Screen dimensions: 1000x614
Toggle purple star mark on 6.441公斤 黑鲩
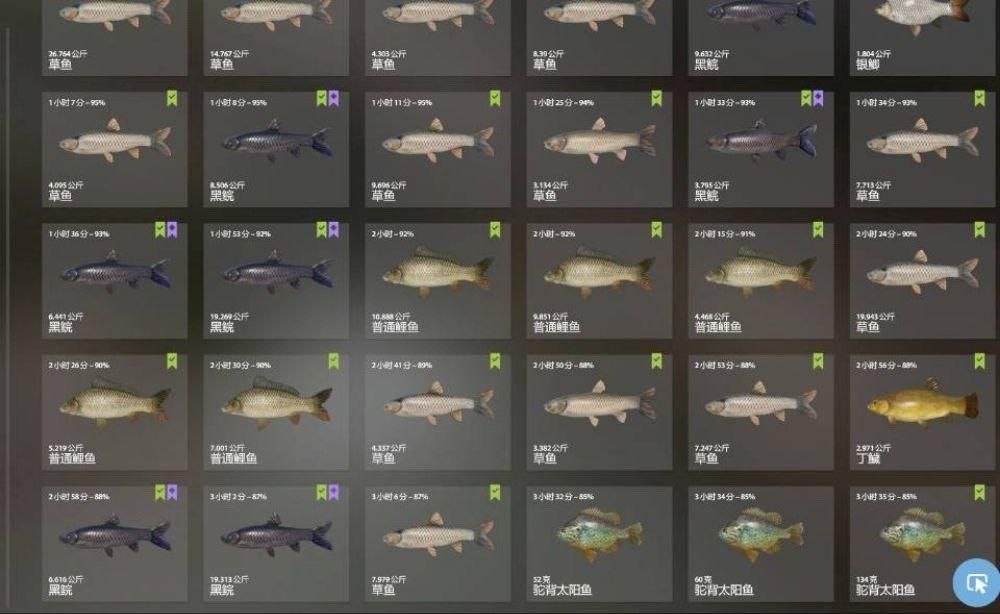(172, 230)
